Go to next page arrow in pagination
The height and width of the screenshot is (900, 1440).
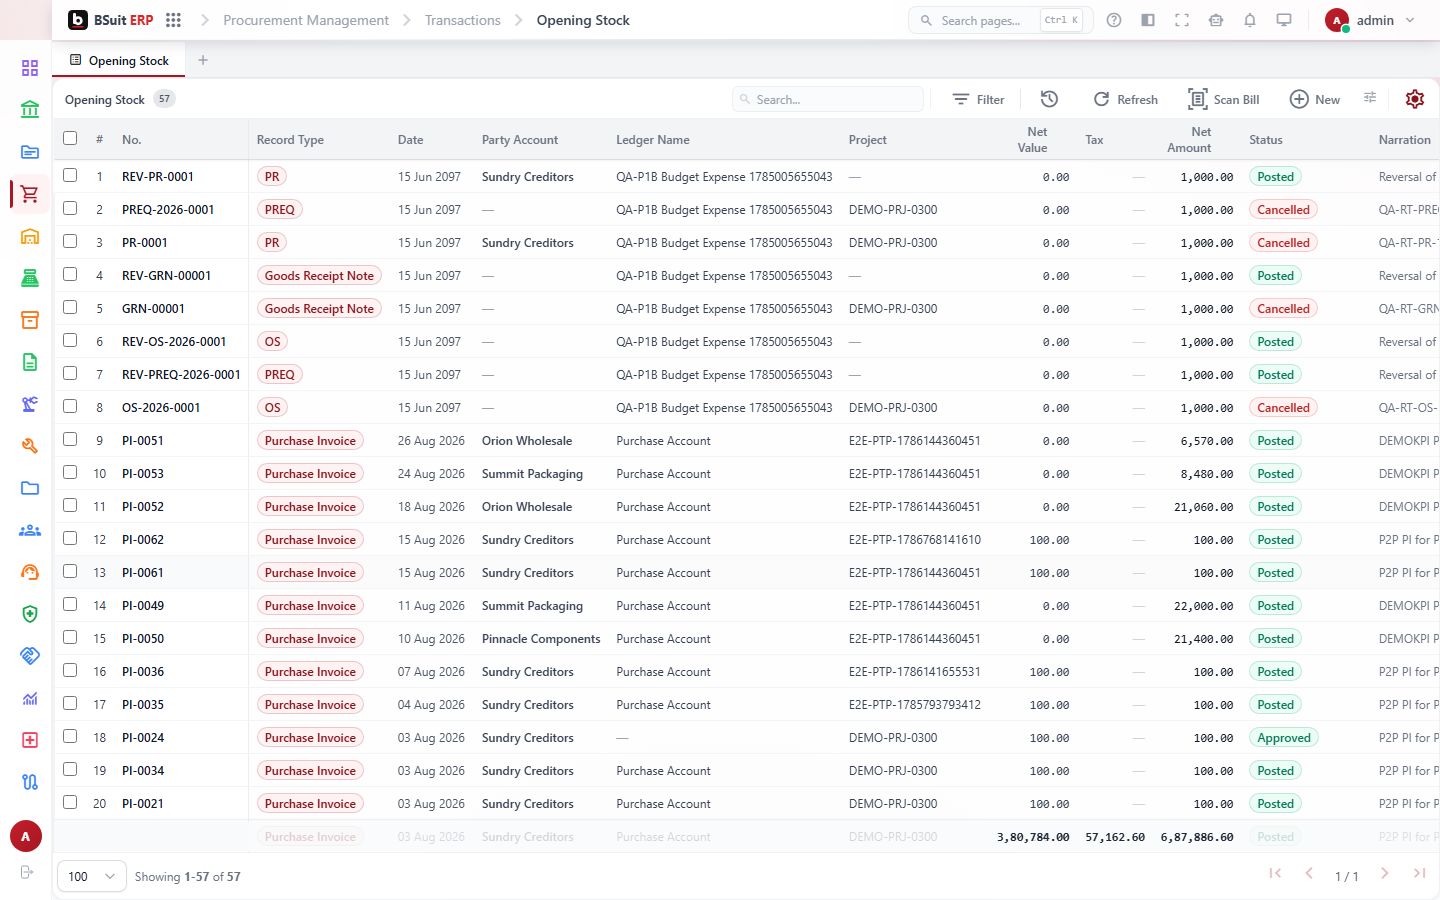click(x=1384, y=874)
